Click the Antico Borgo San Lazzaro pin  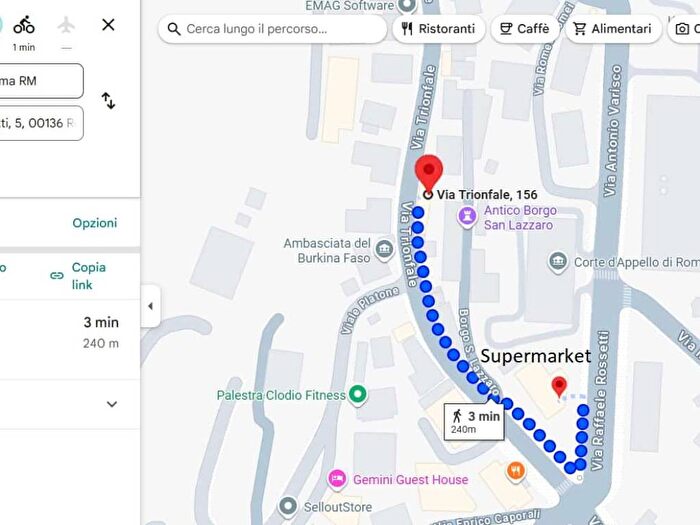coord(467,217)
